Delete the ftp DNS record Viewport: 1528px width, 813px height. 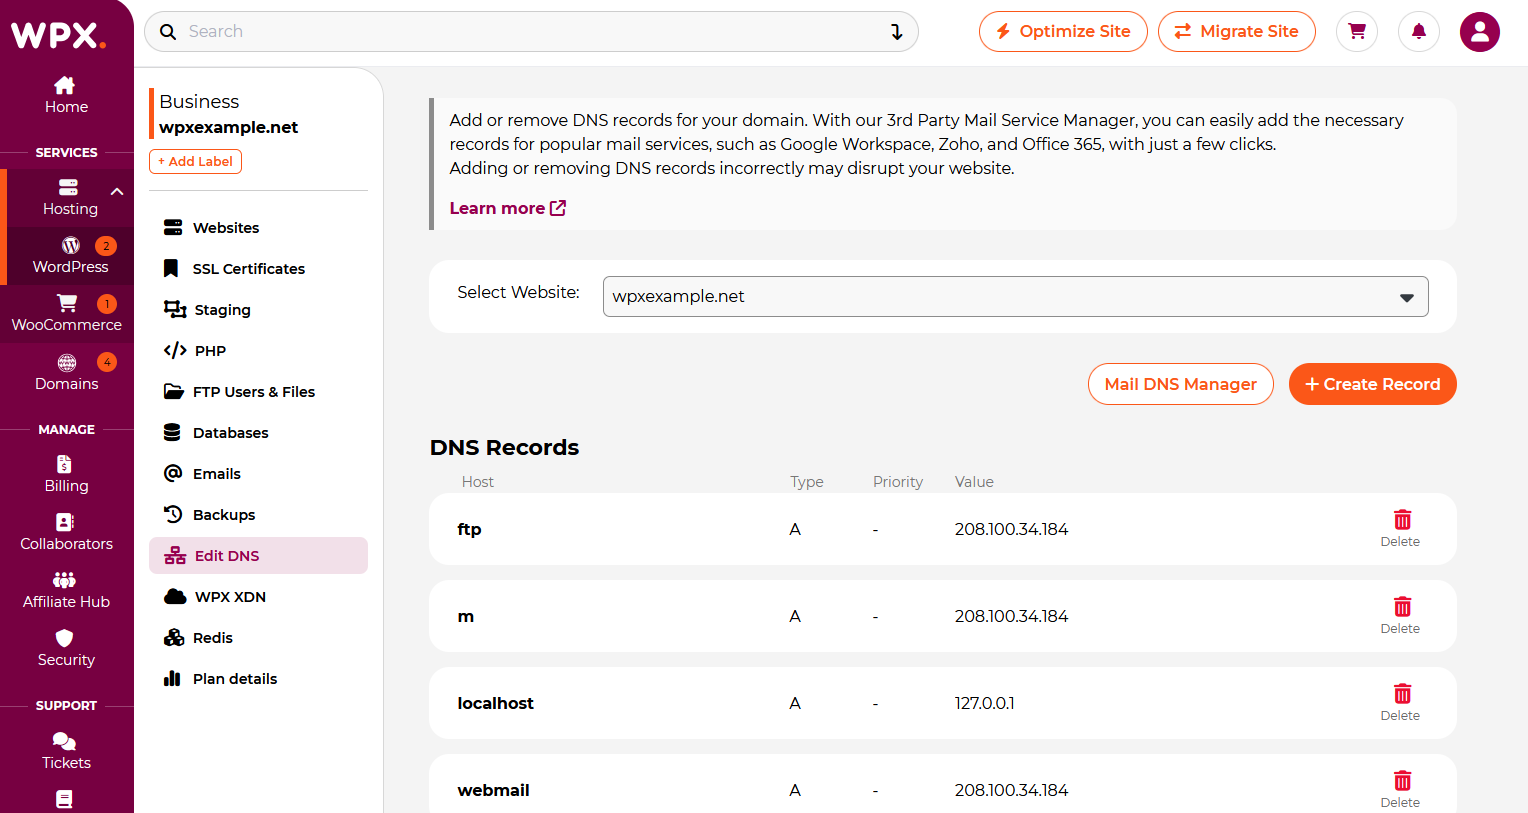click(1401, 528)
